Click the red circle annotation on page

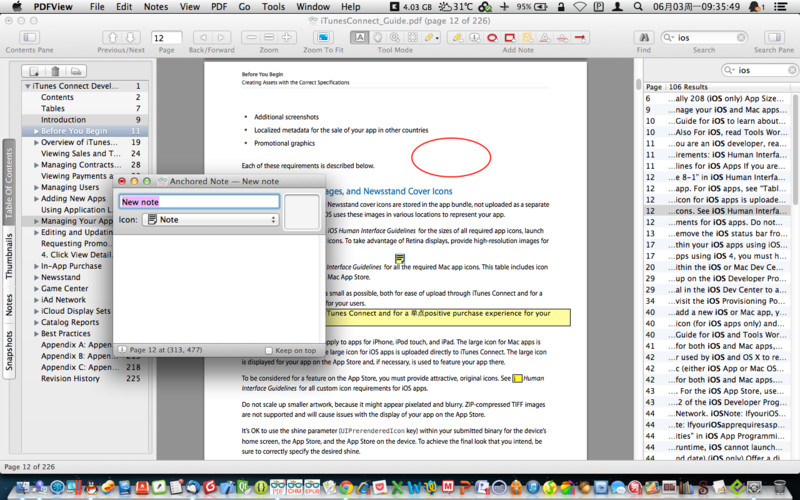(451, 157)
